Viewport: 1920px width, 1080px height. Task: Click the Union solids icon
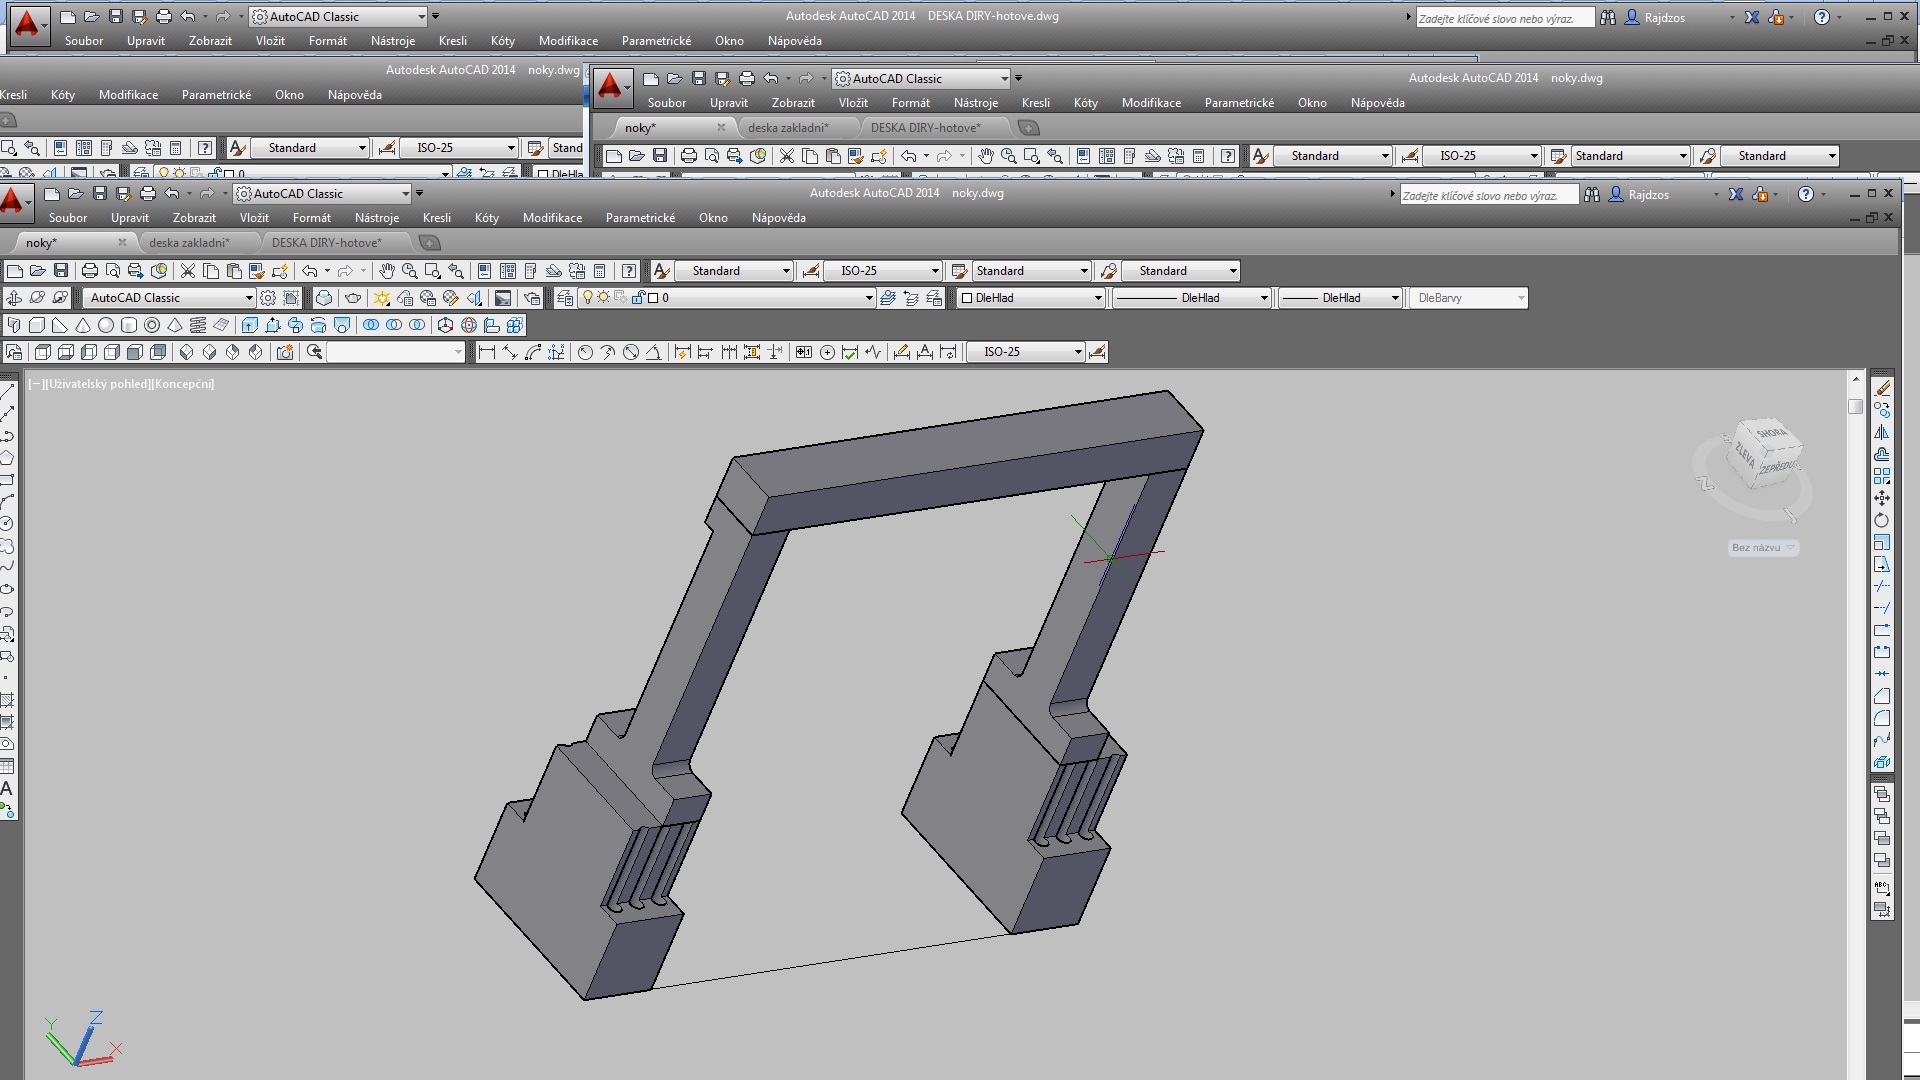click(x=371, y=325)
